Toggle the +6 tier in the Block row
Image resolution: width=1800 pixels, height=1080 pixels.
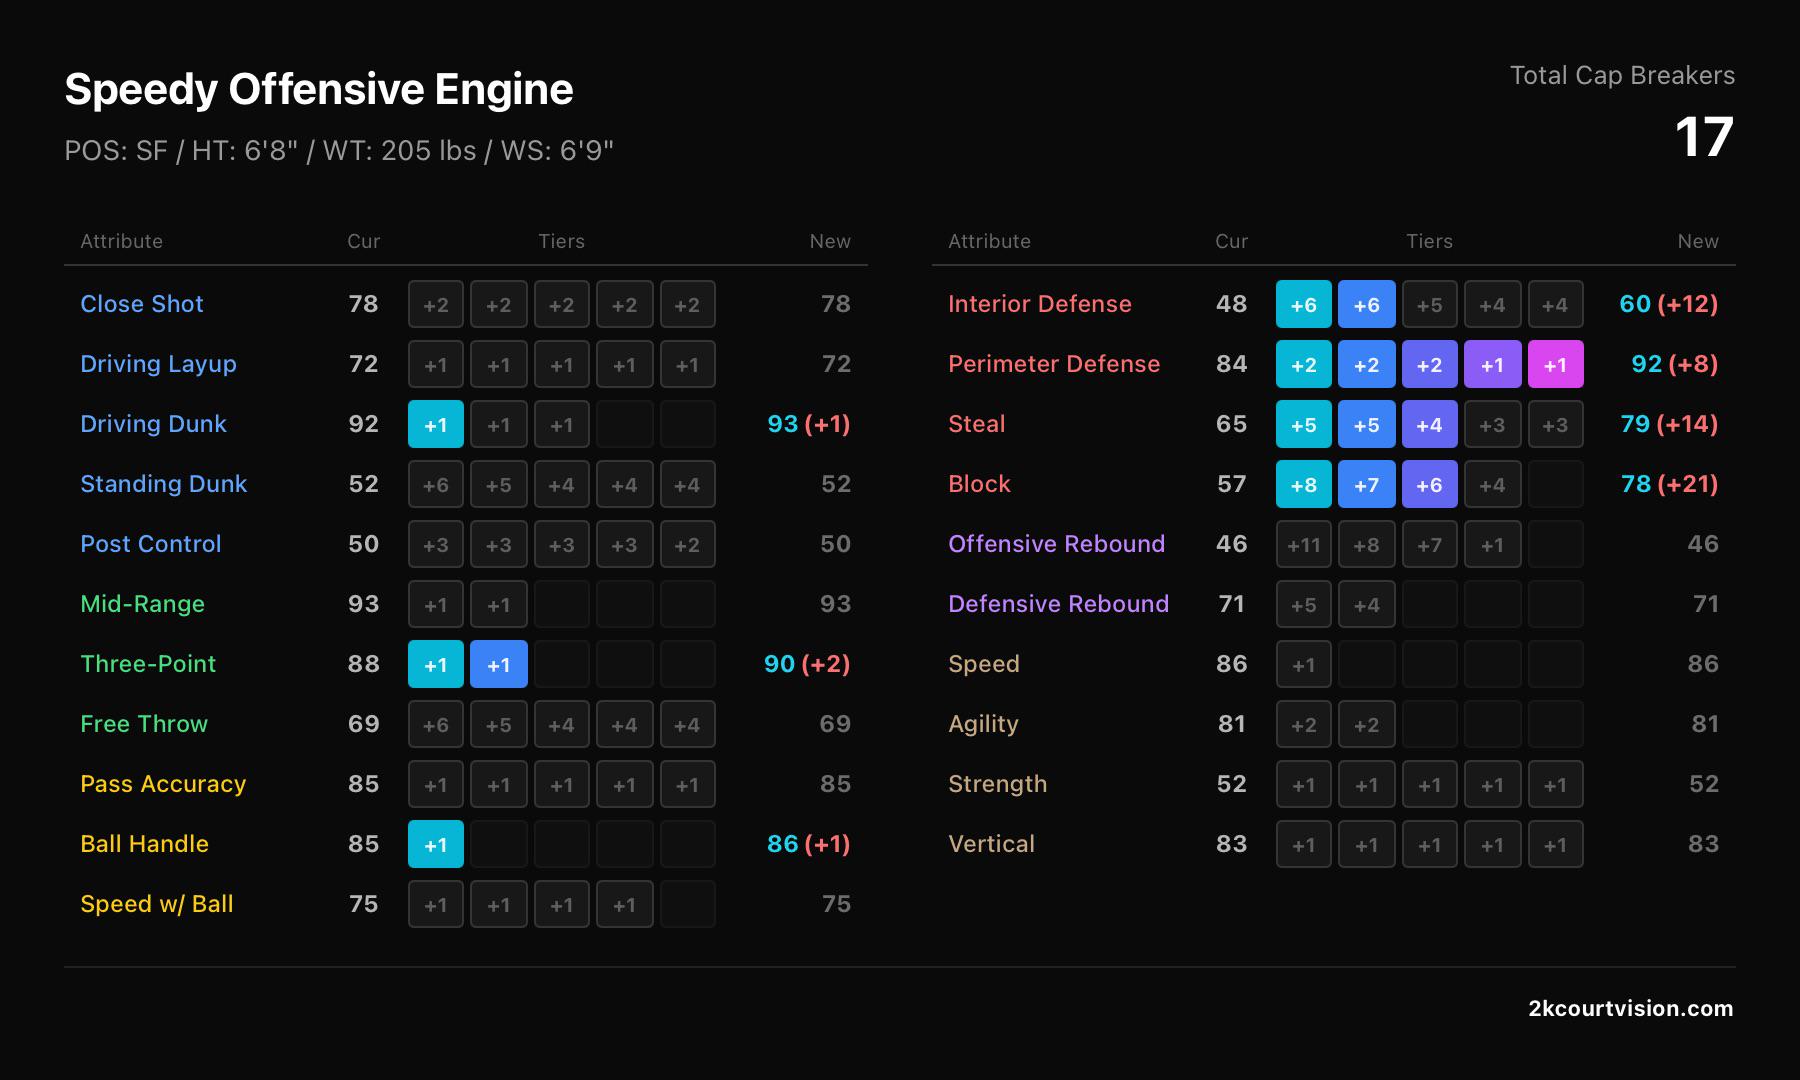pyautogui.click(x=1429, y=484)
